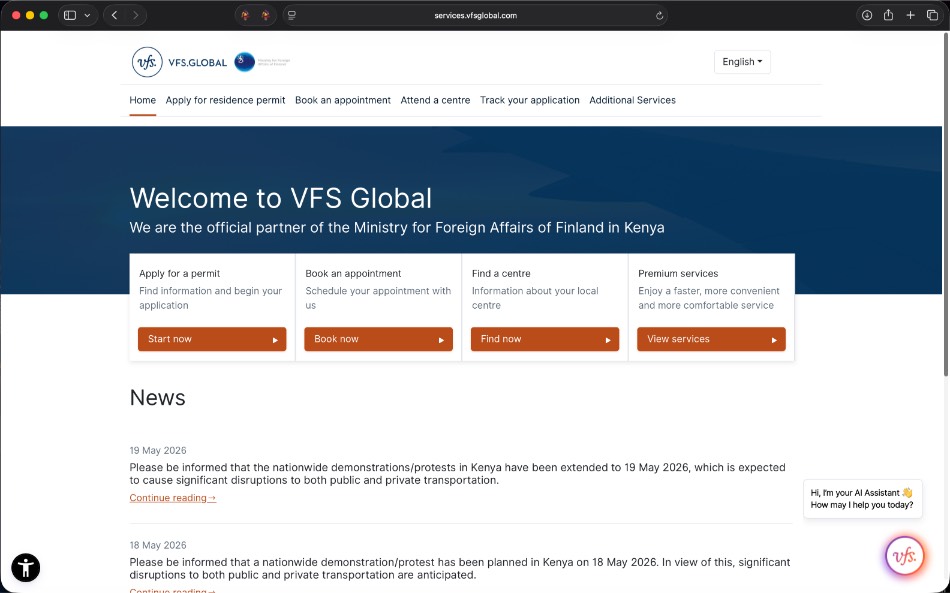Image resolution: width=950 pixels, height=593 pixels.
Task: Open the English language dropdown
Action: point(742,62)
